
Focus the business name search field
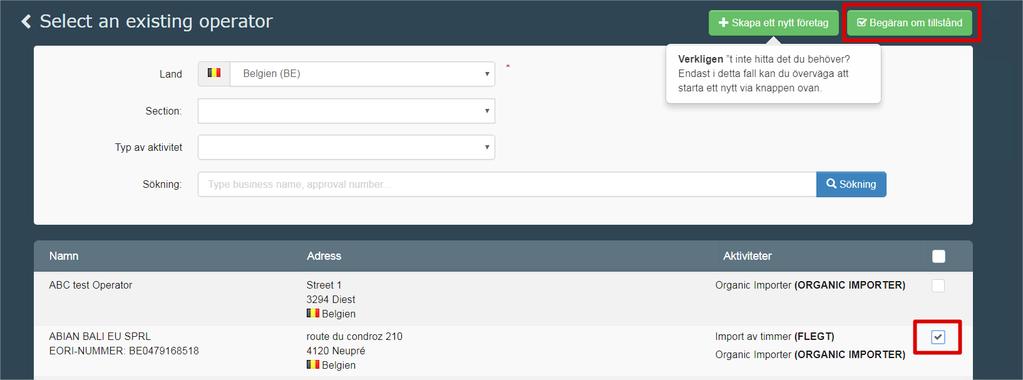tap(507, 184)
